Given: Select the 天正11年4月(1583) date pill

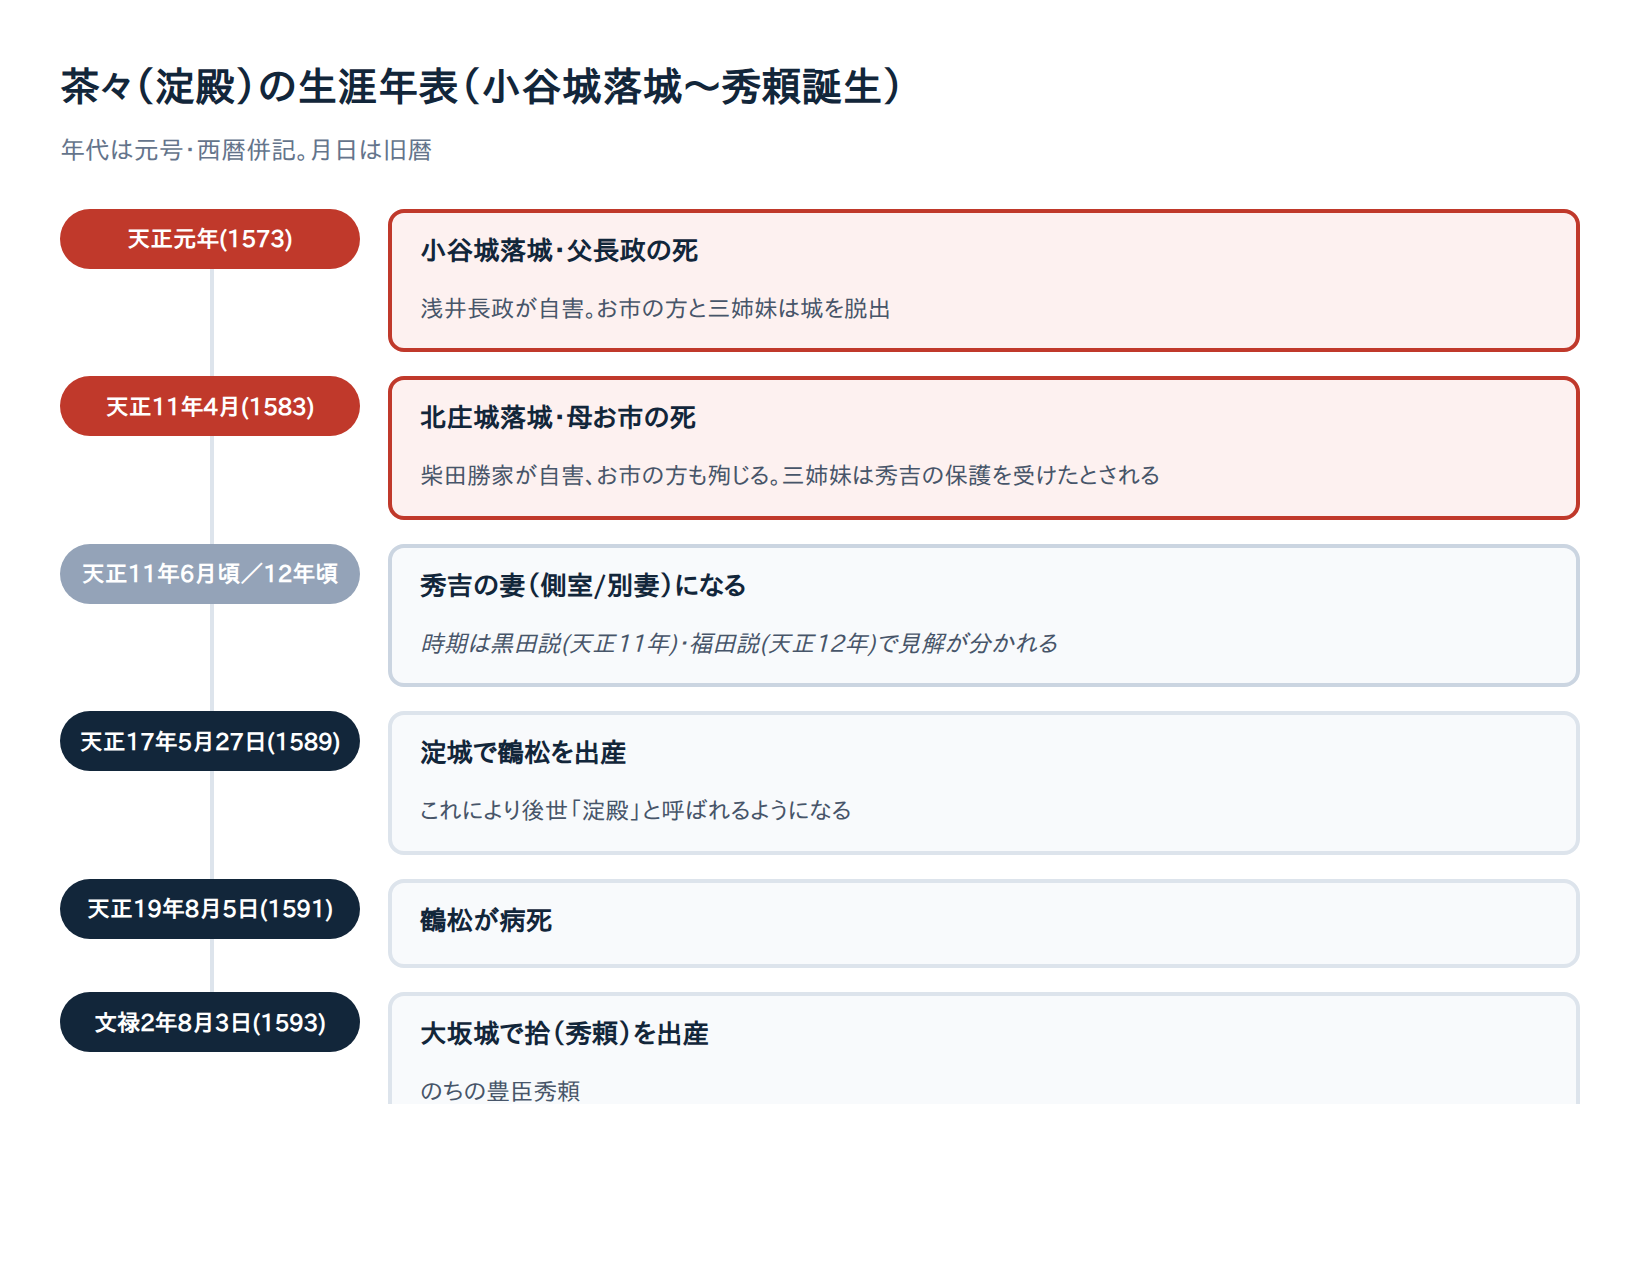Looking at the screenshot, I should (x=210, y=406).
